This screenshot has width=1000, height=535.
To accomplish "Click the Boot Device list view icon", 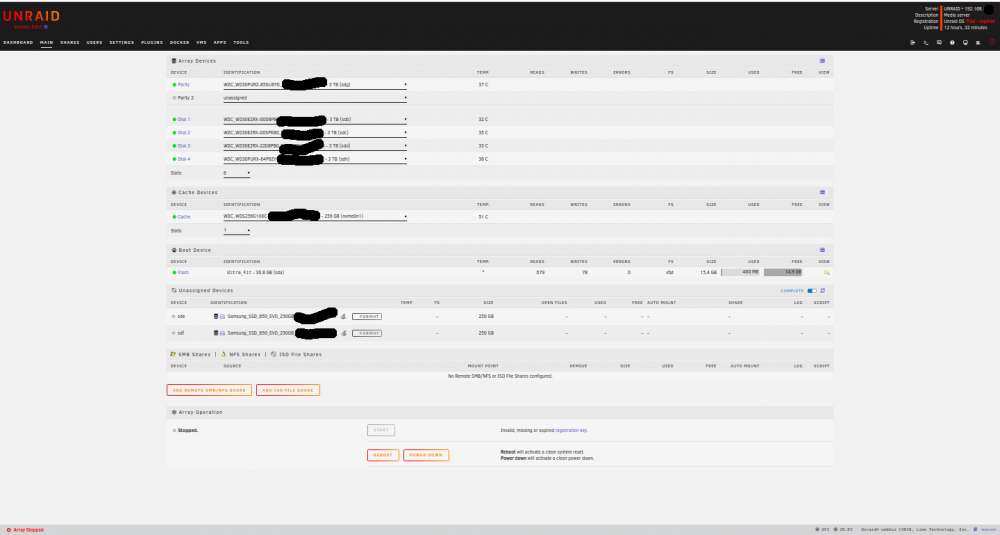I will [822, 250].
